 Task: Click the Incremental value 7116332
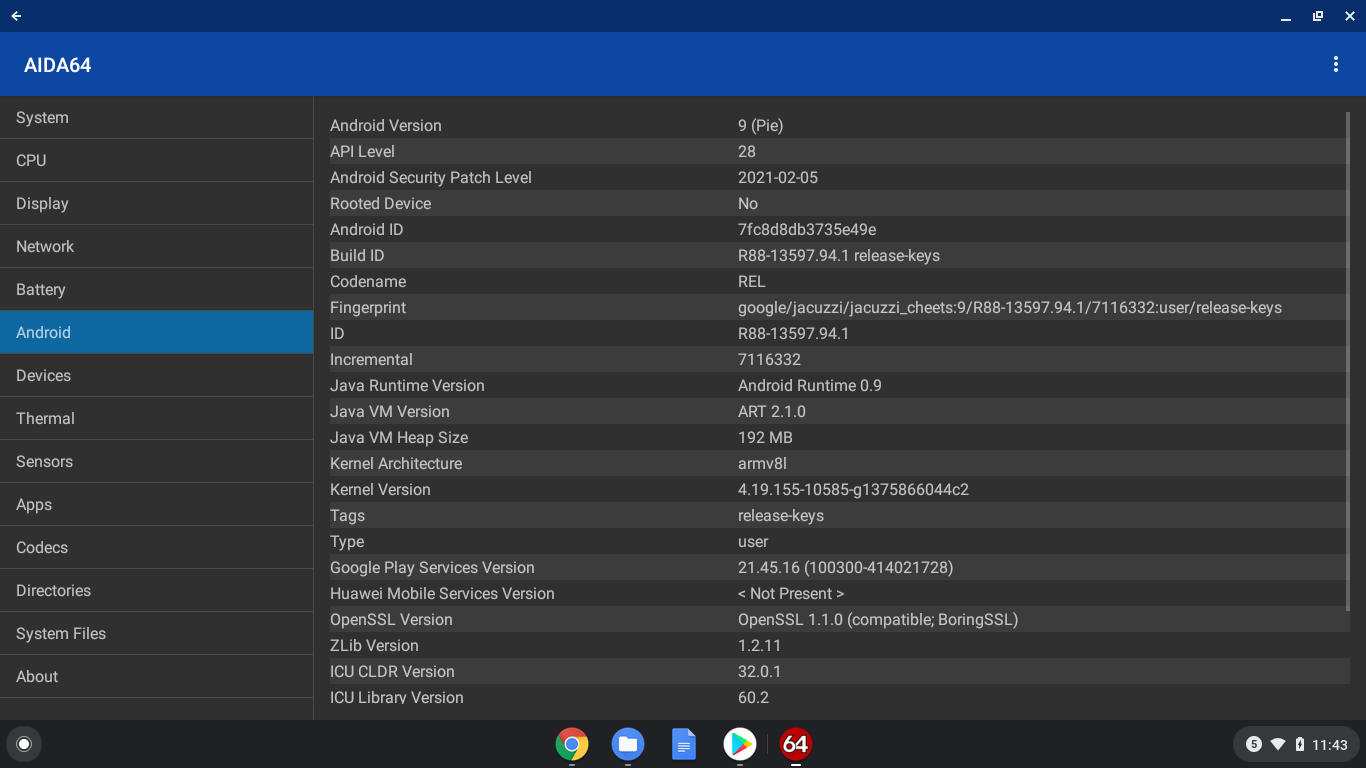769,359
